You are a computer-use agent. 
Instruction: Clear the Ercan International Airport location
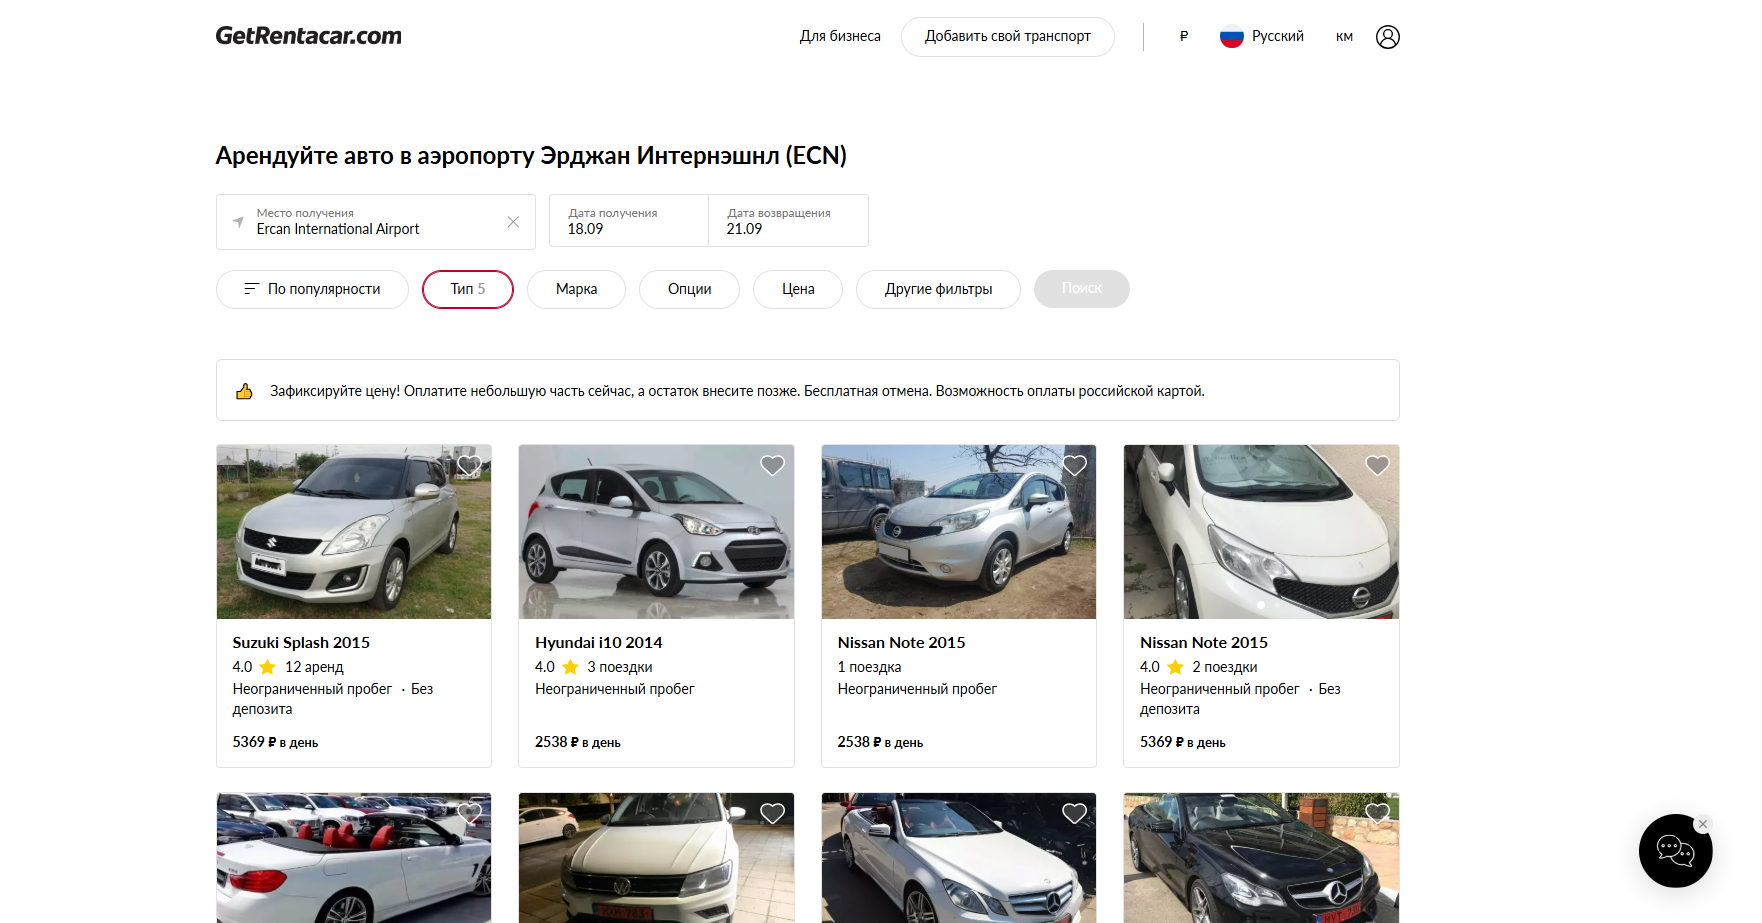click(513, 222)
